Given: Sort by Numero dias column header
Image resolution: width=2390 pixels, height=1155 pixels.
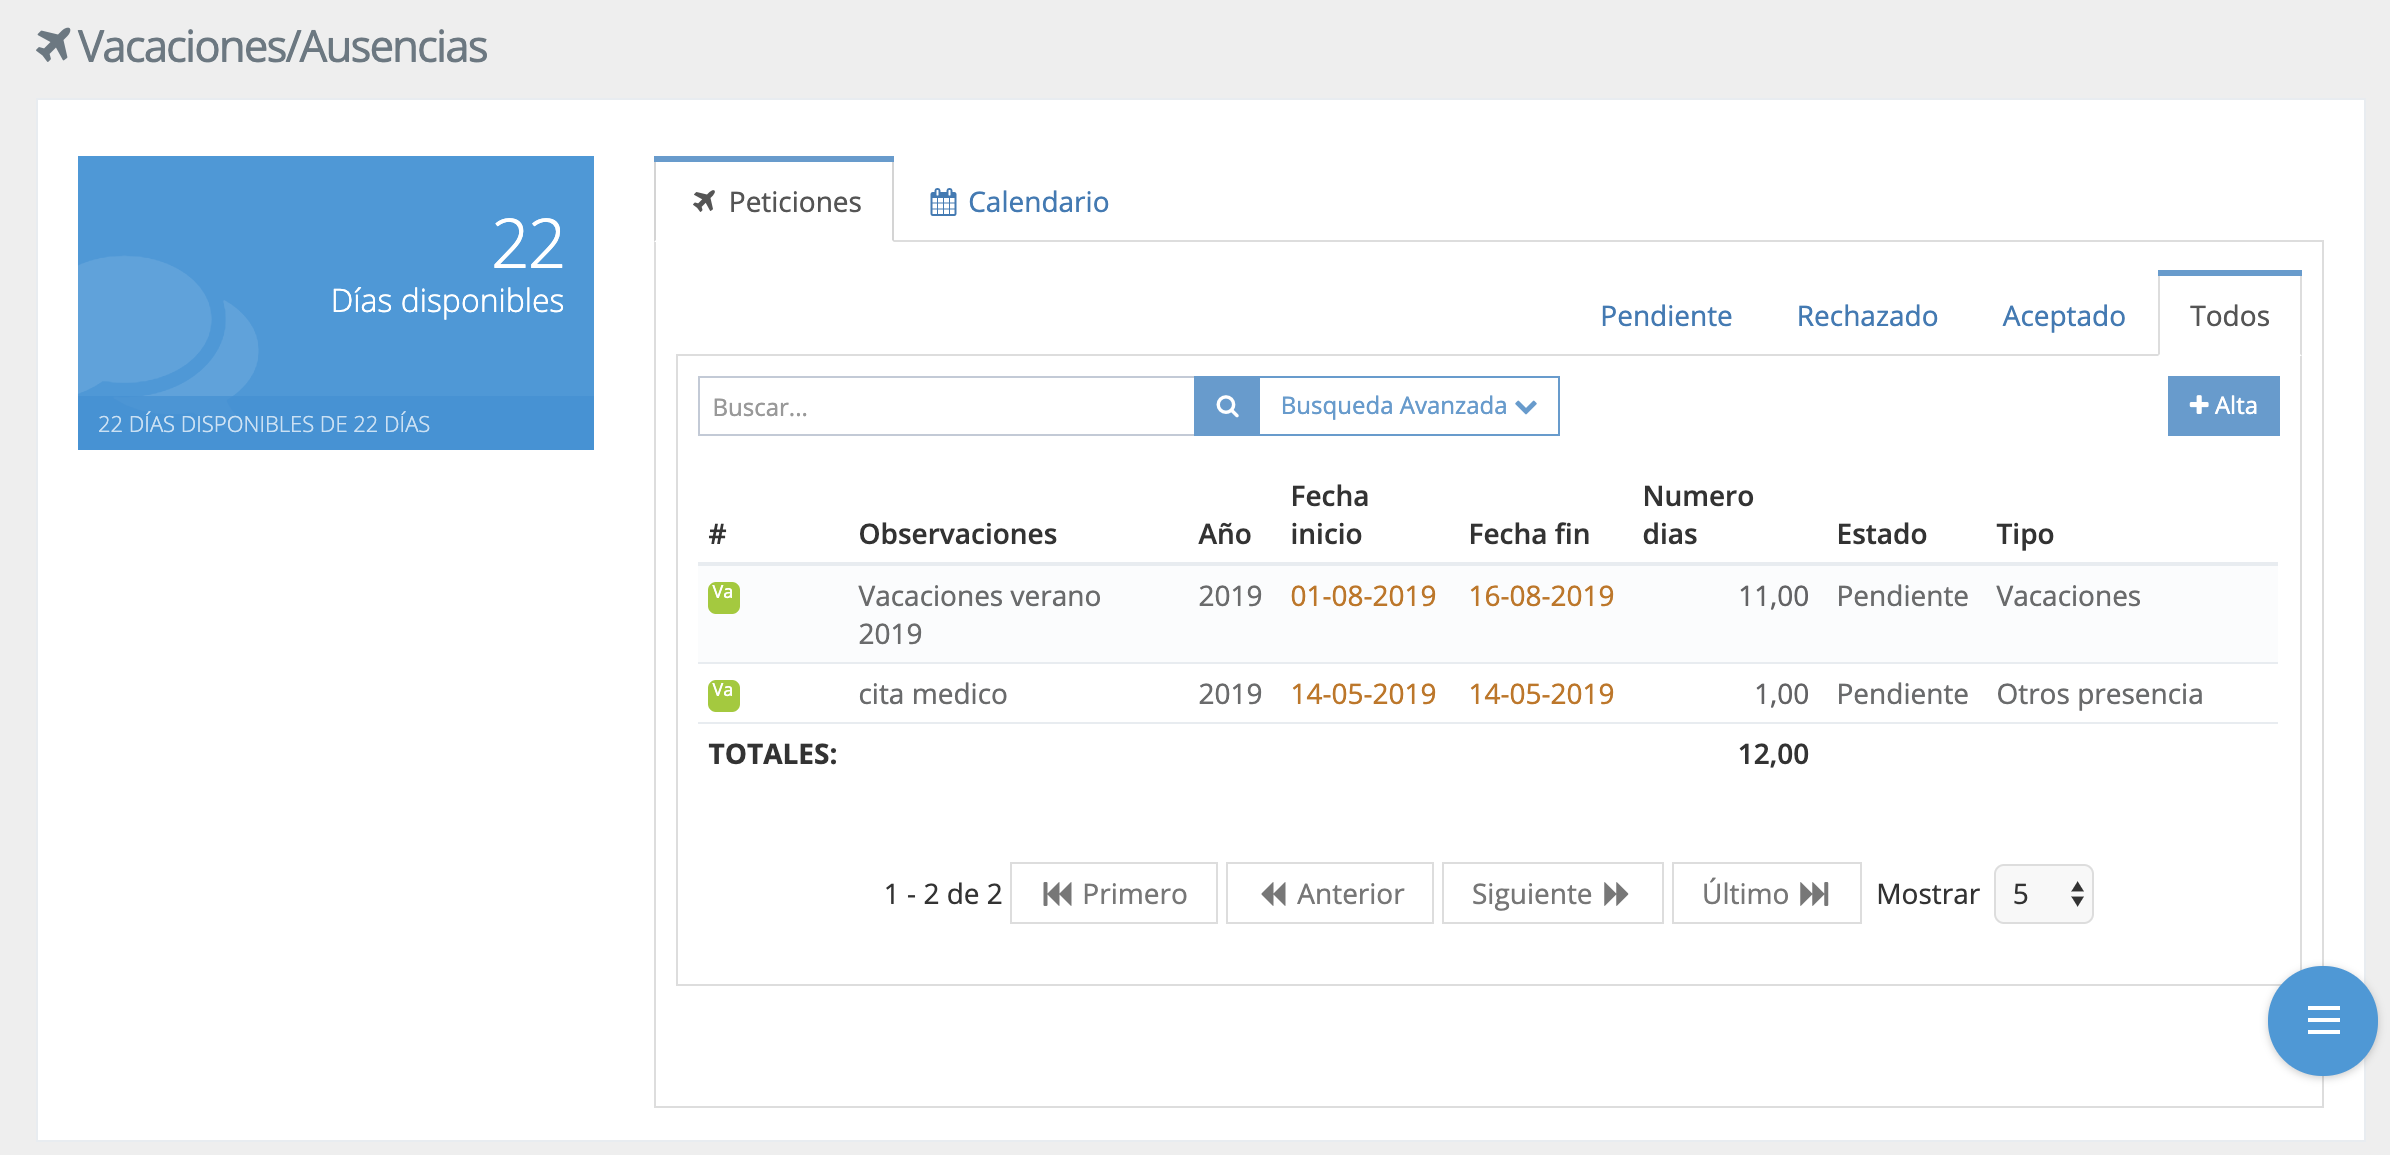Looking at the screenshot, I should (1698, 515).
